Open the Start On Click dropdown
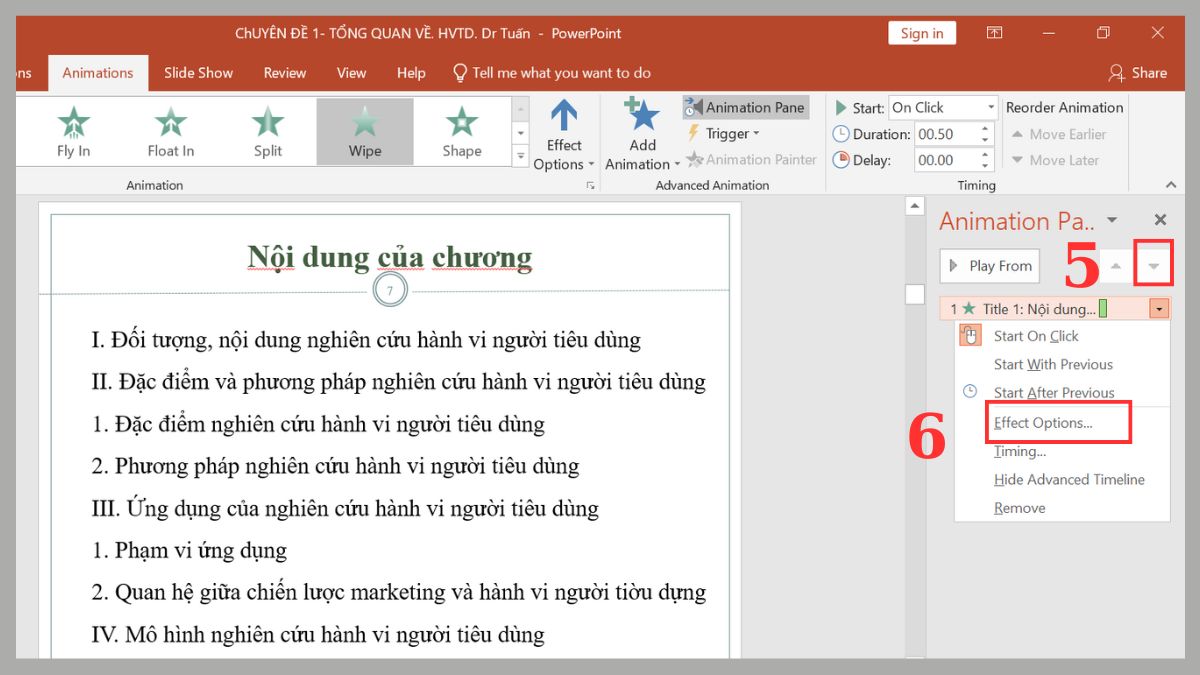This screenshot has width=1200, height=675. 991,107
